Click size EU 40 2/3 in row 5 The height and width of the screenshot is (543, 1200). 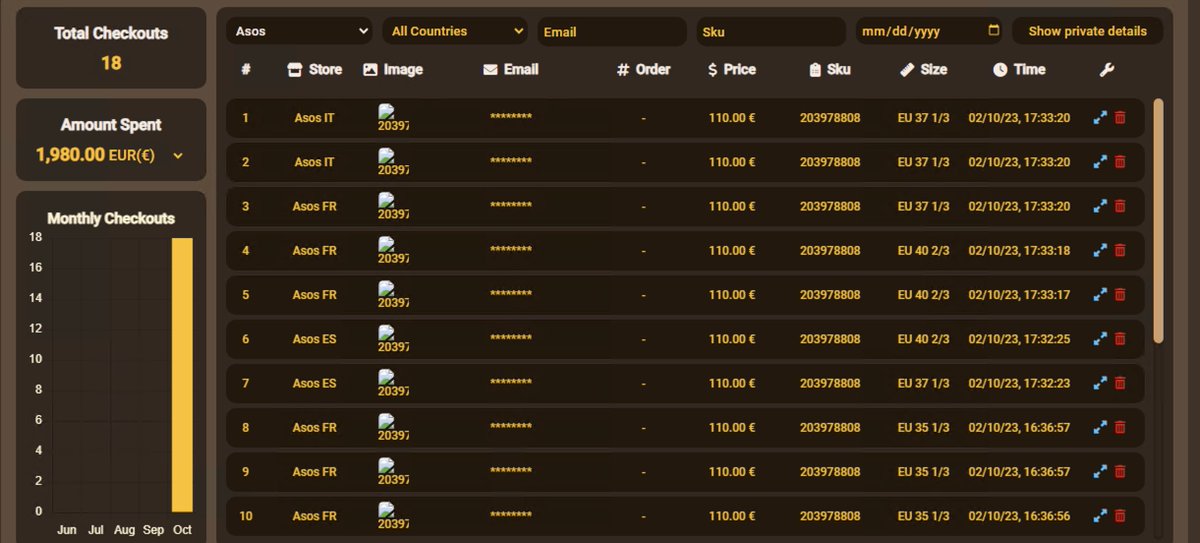click(923, 295)
